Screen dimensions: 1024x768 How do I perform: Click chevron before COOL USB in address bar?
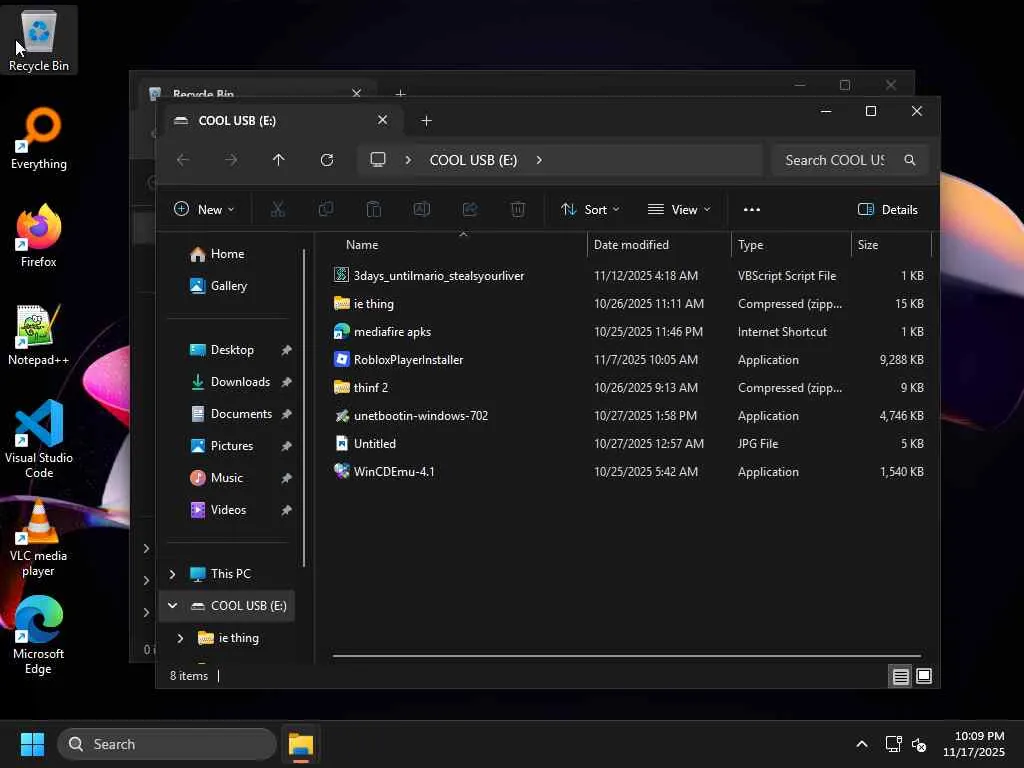[x=408, y=160]
